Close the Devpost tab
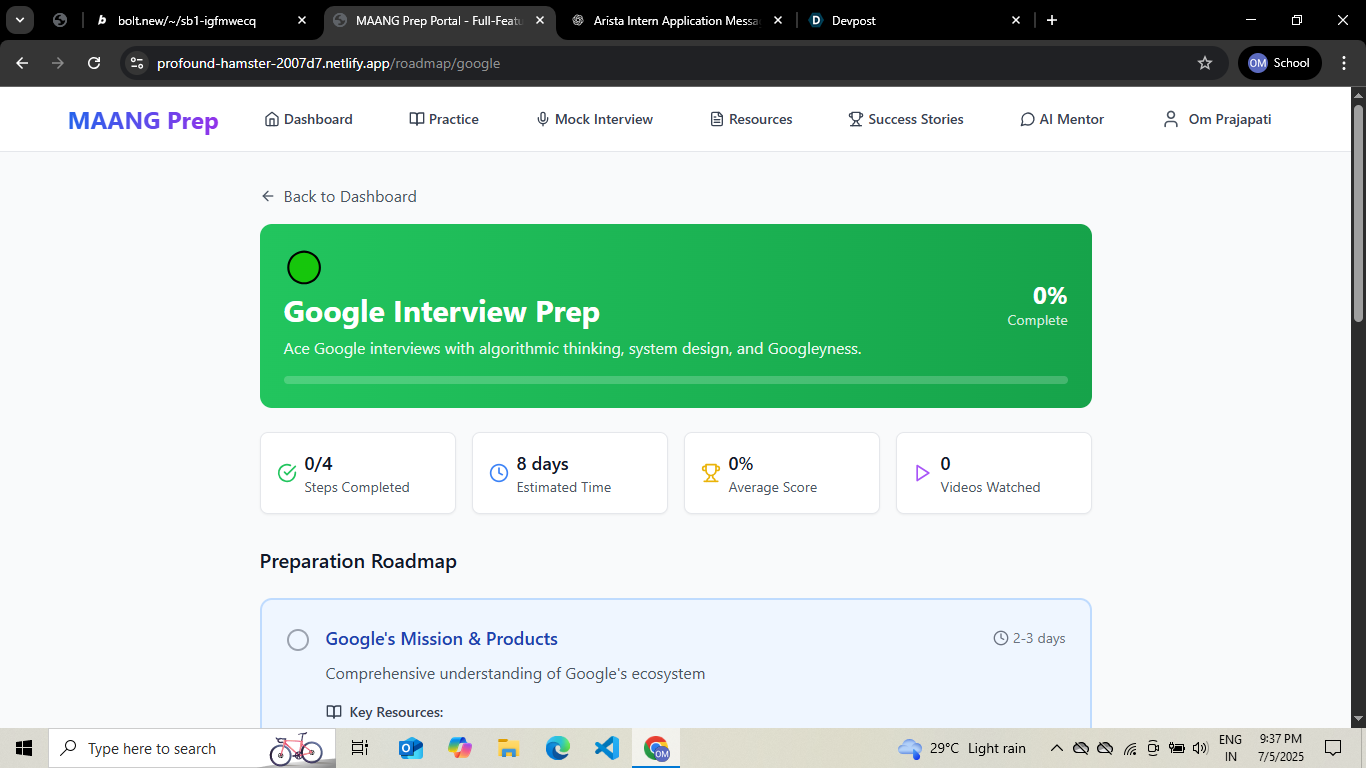 (x=1016, y=20)
